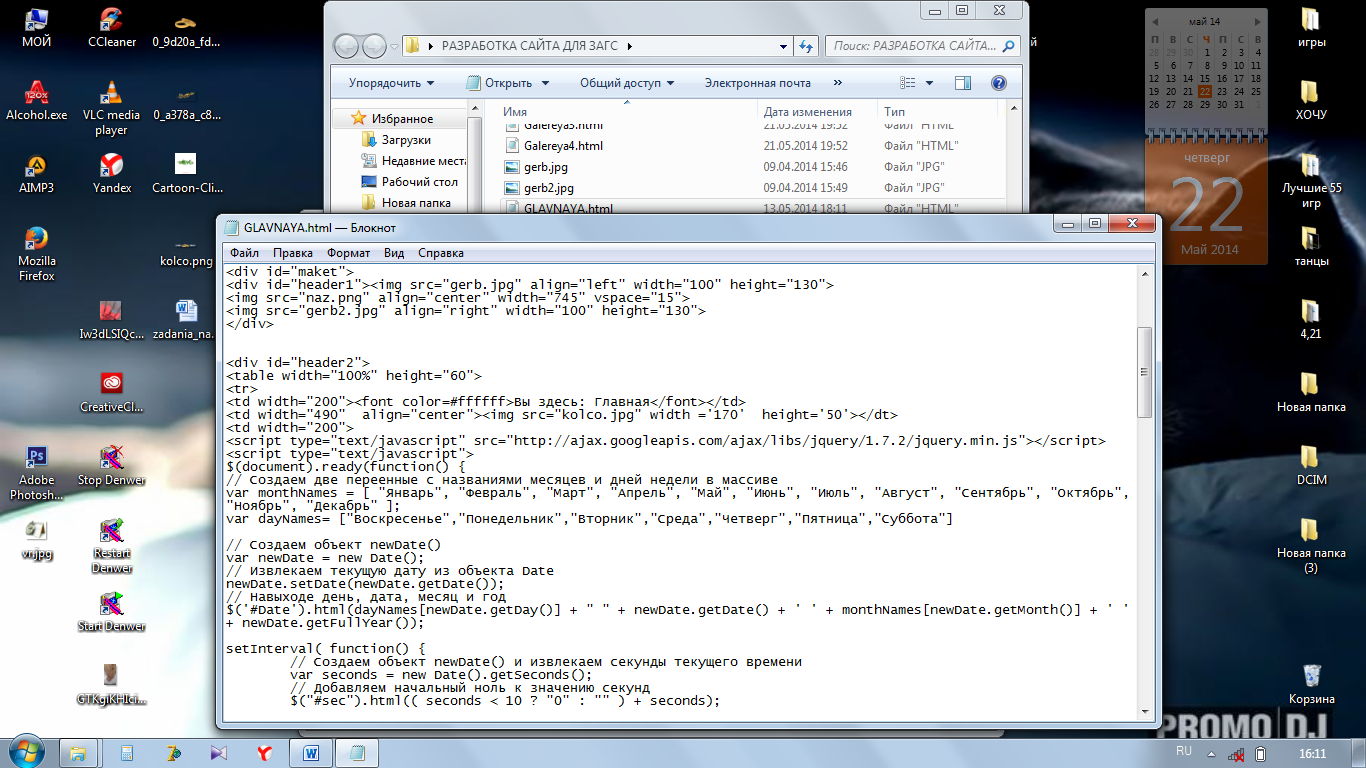
Task: Switch to Notepad taskbar button
Action: point(357,752)
